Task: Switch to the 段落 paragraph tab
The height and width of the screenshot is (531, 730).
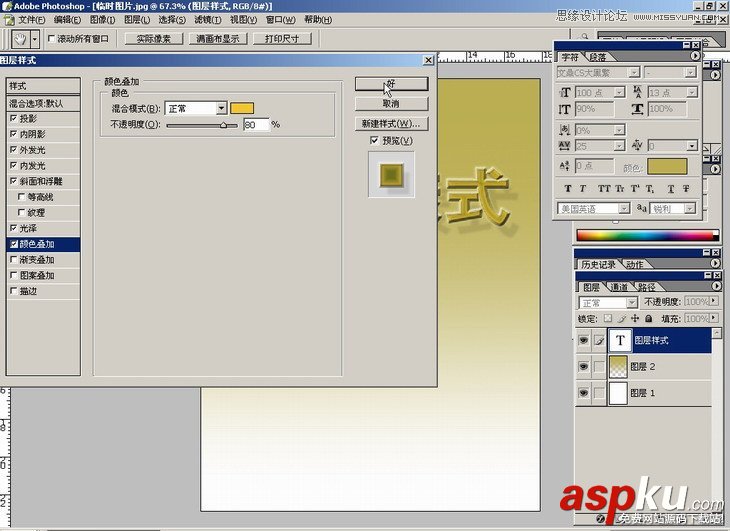Action: [x=598, y=57]
